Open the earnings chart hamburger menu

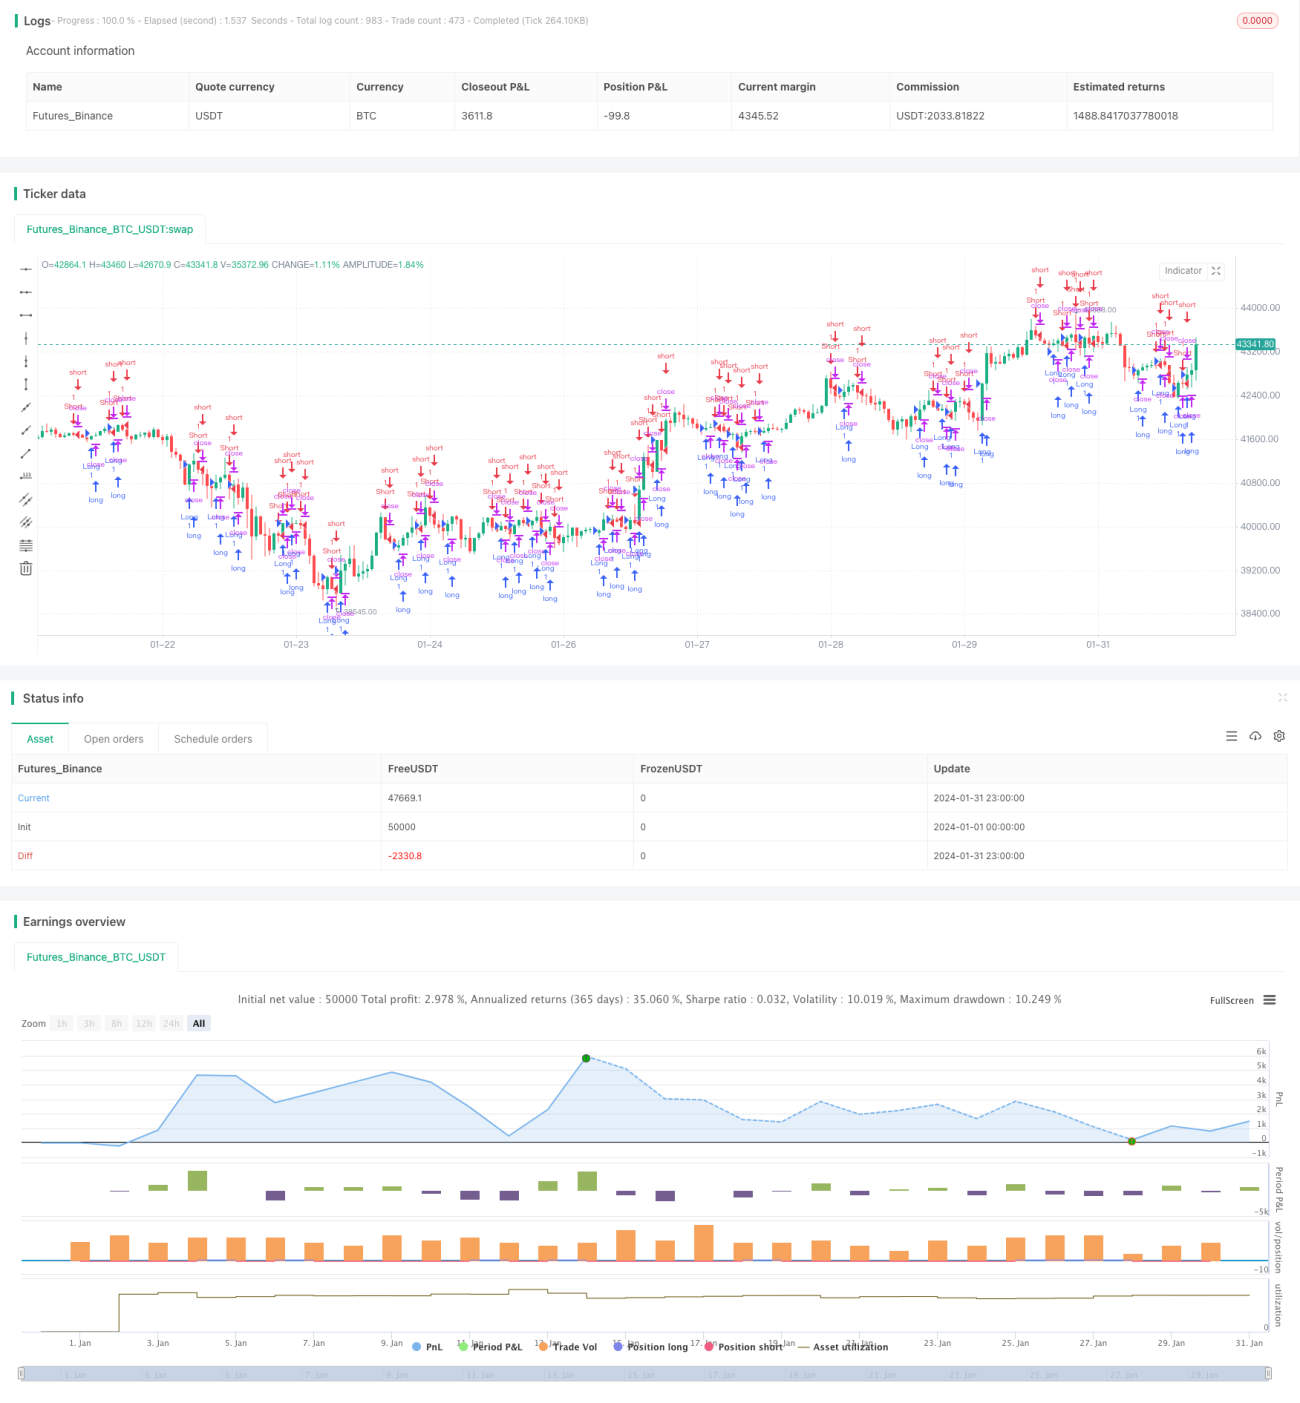point(1269,1000)
